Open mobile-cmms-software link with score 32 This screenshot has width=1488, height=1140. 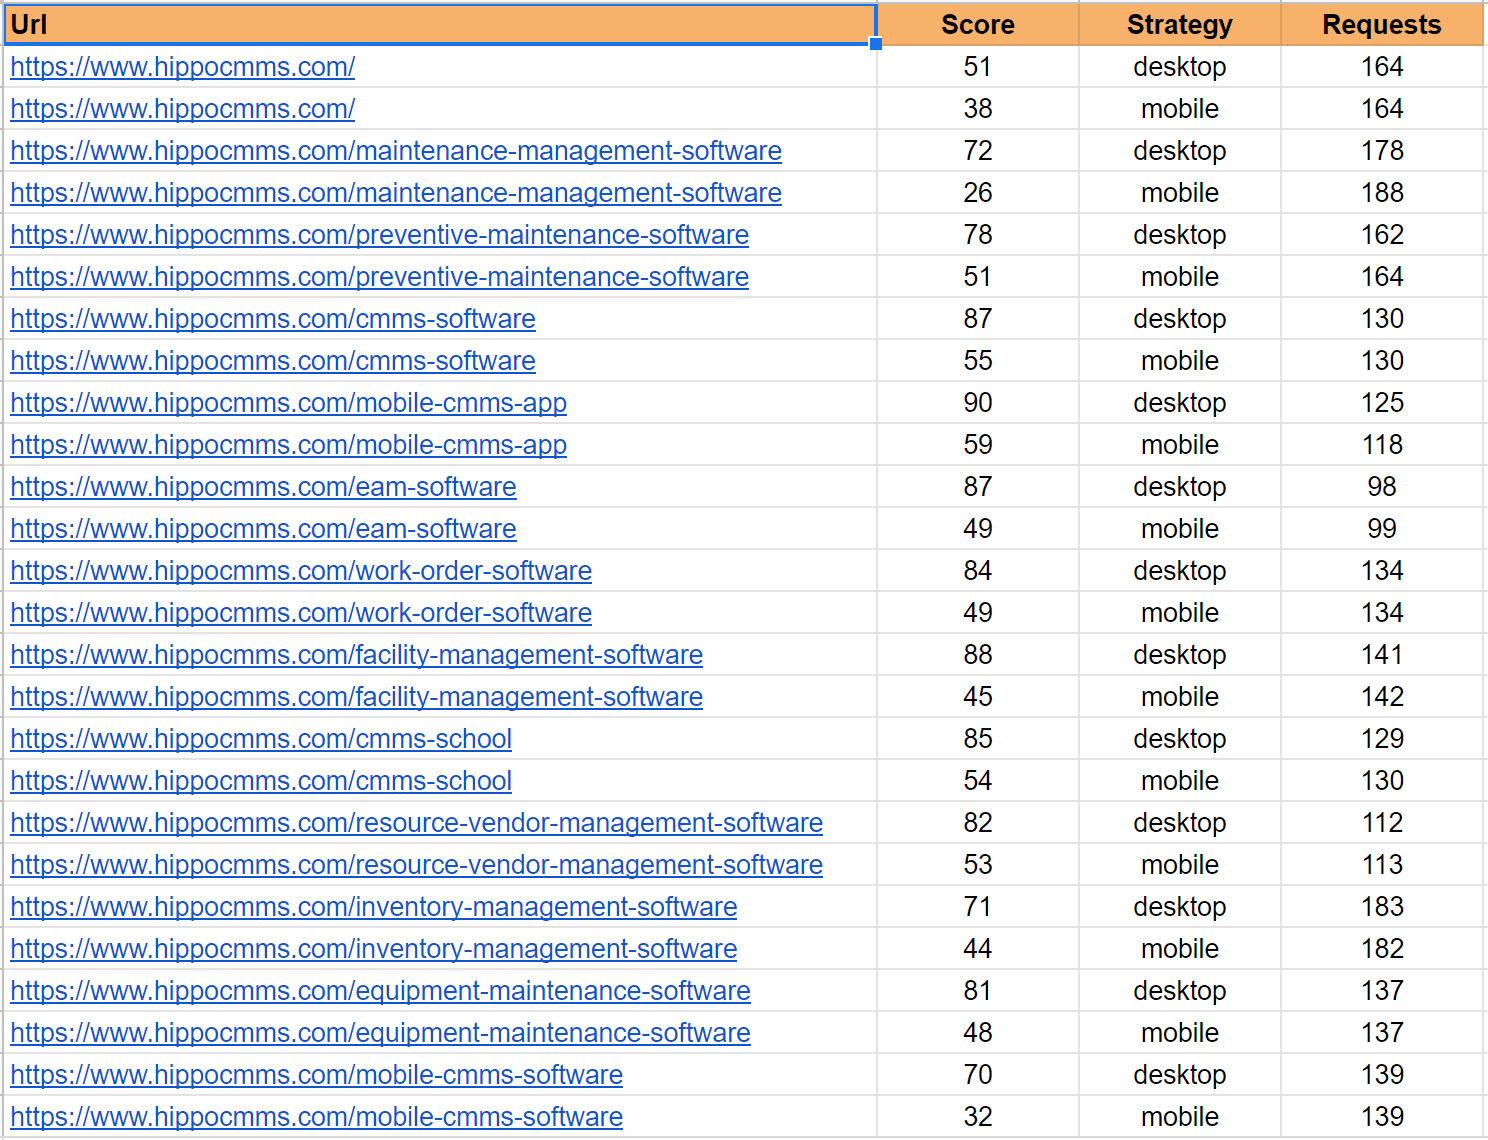coord(317,1117)
